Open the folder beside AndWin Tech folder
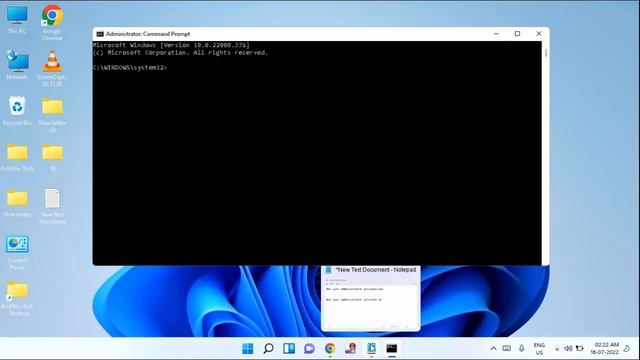This screenshot has height=360, width=640. pos(52,157)
